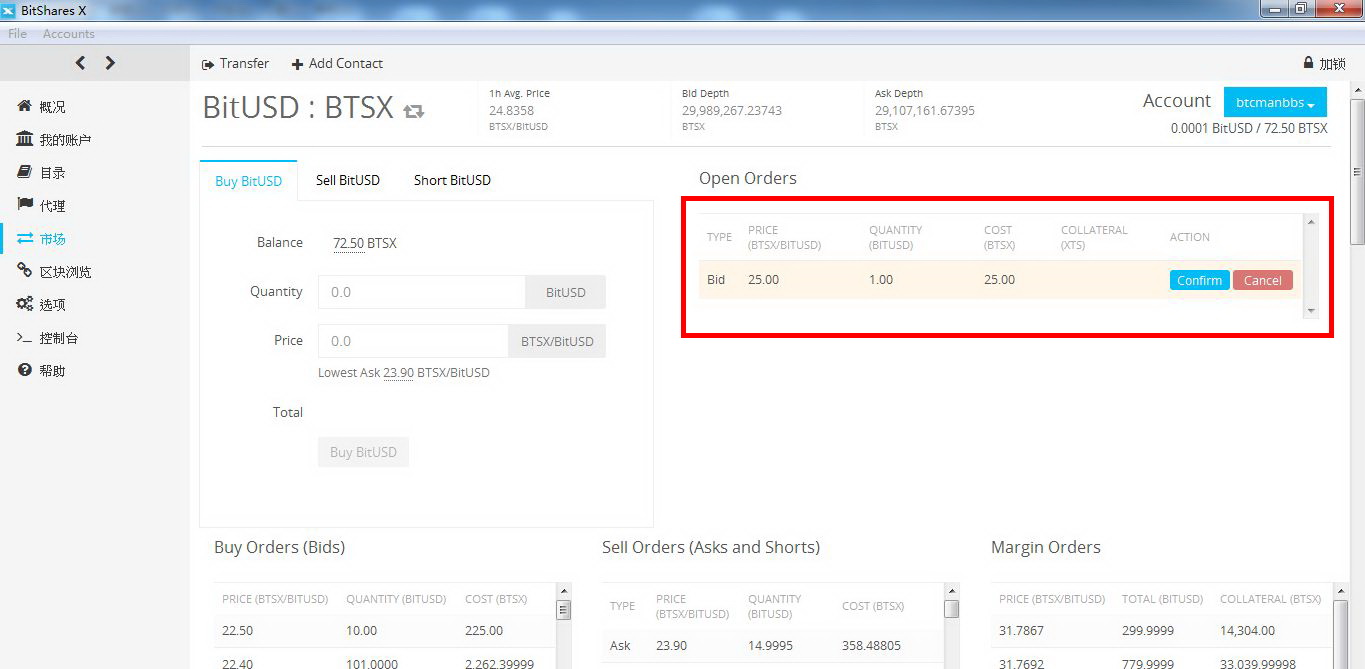Click the Bid Depth value 29,989,267.23743
The height and width of the screenshot is (669, 1365).
[732, 111]
